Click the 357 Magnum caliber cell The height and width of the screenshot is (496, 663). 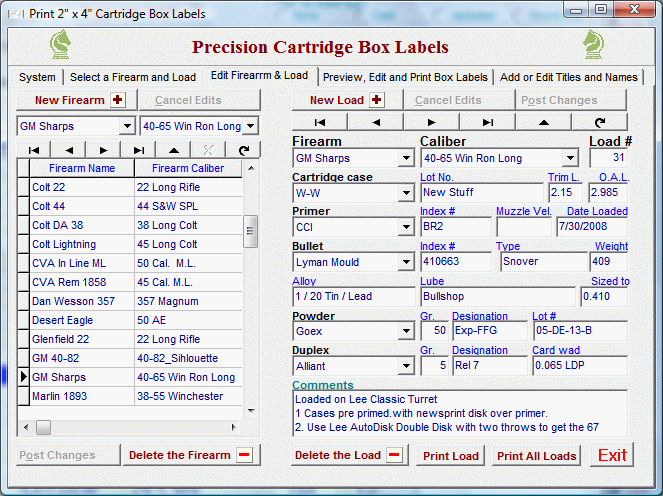(x=188, y=301)
